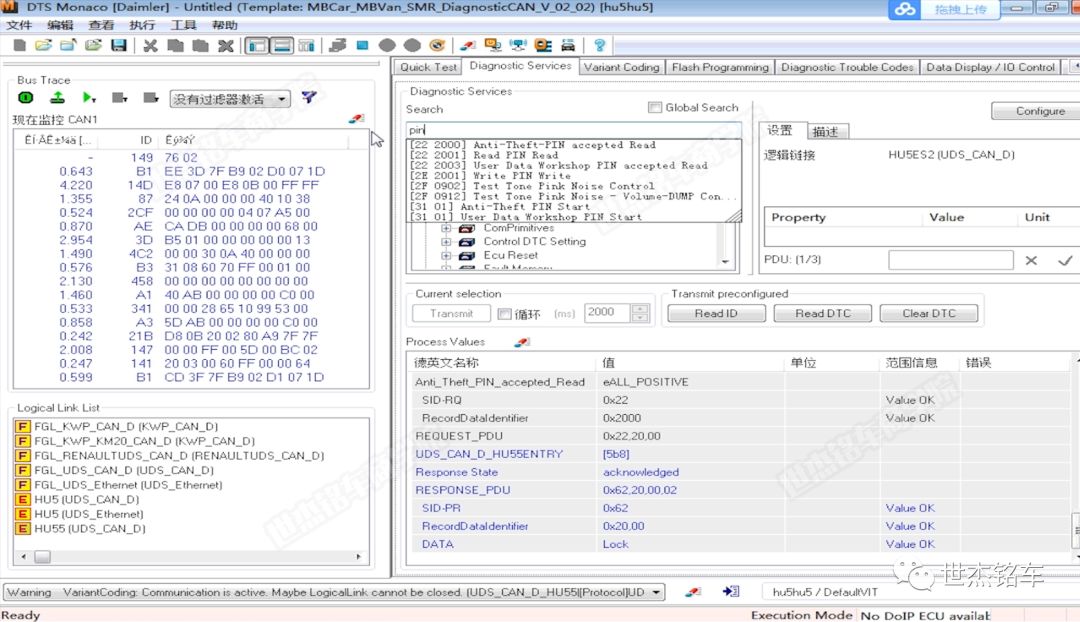Open the 编辑 menu
1080x622 pixels.
[x=60, y=25]
